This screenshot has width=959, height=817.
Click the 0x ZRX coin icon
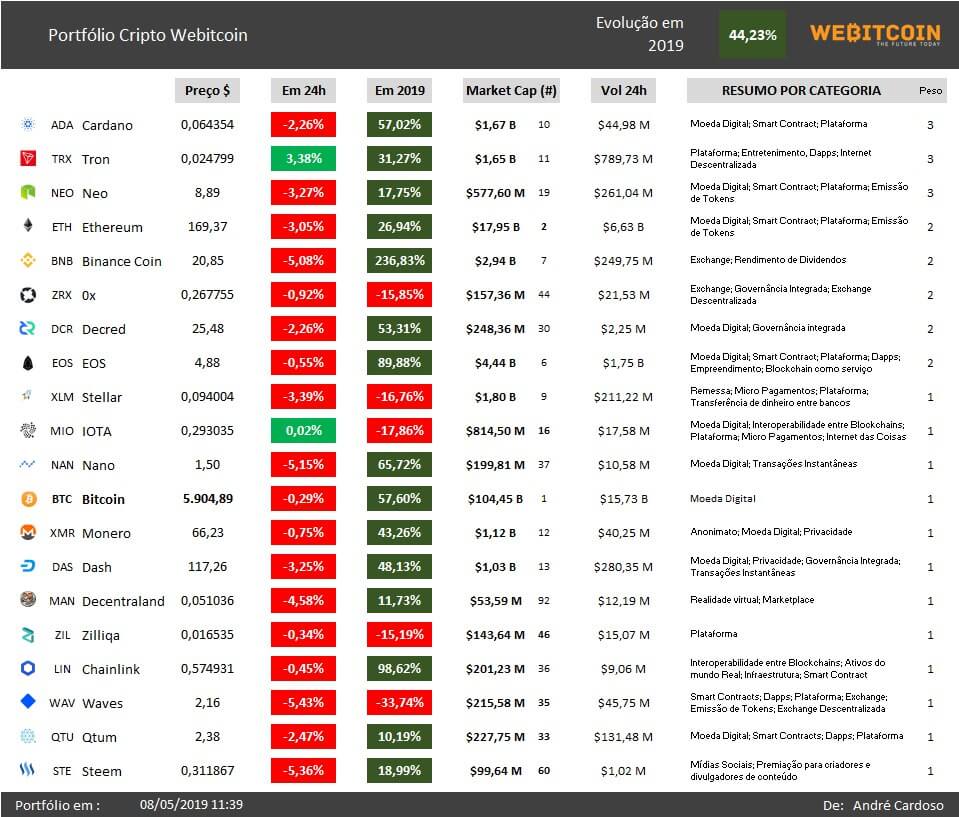point(28,295)
